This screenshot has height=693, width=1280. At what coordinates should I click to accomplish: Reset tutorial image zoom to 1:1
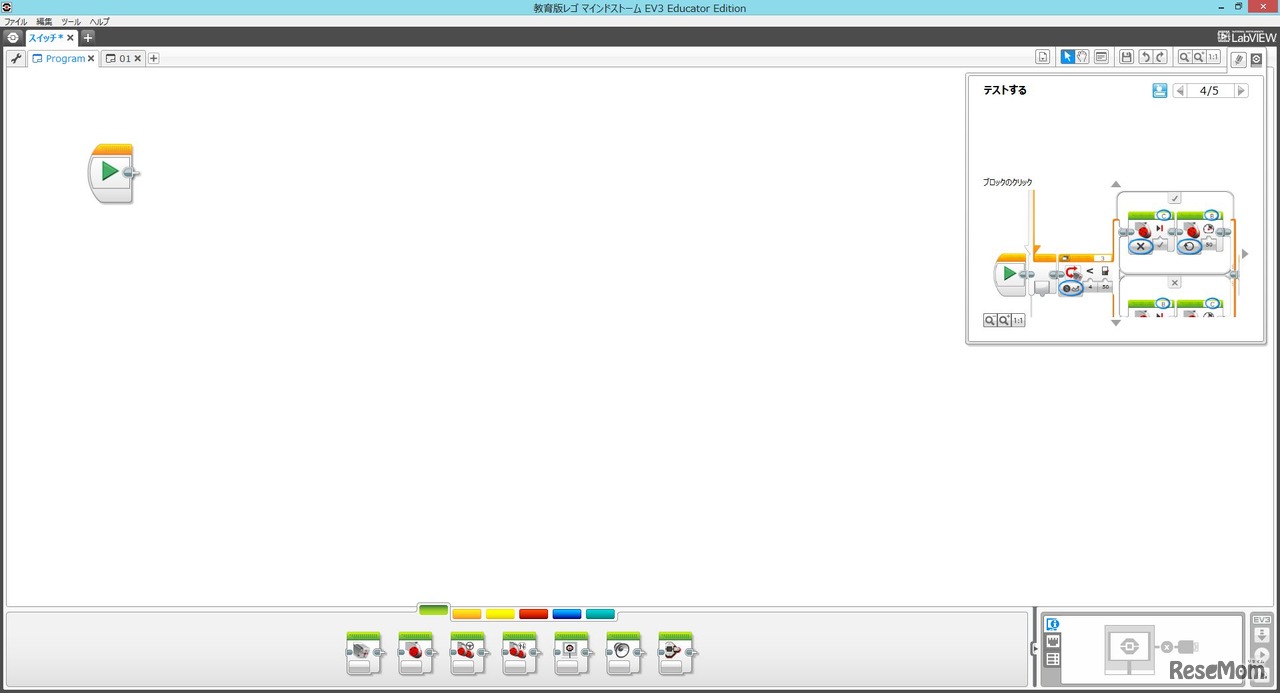(x=1018, y=320)
